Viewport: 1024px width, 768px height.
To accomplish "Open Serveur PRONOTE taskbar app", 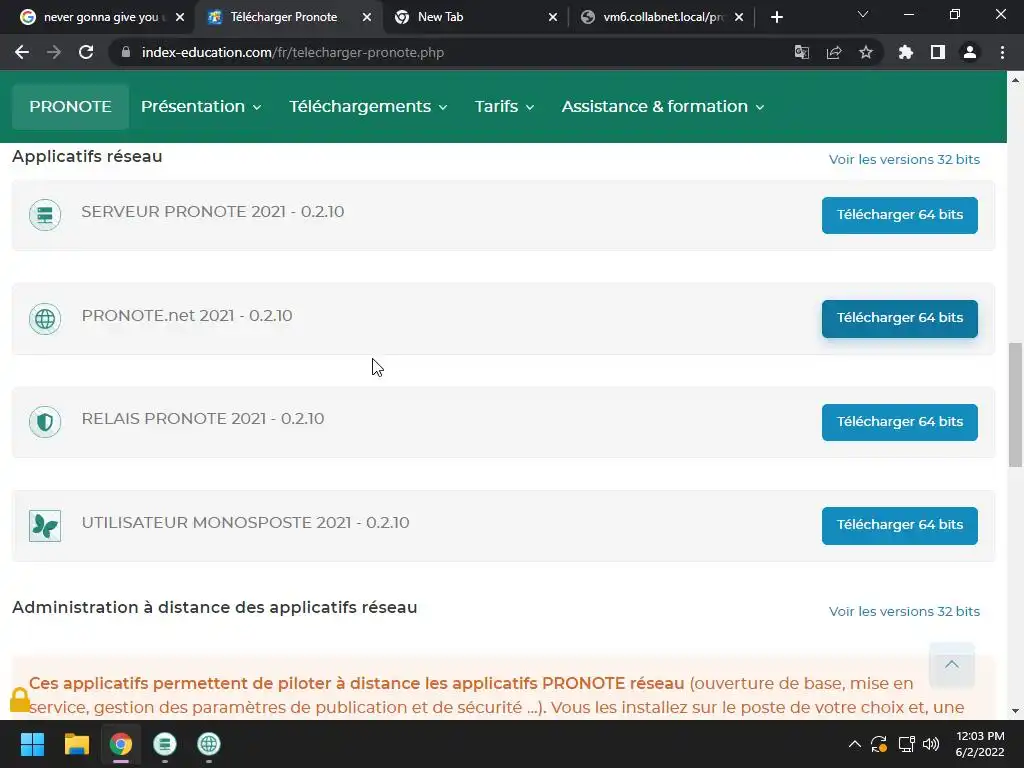I will click(x=165, y=744).
